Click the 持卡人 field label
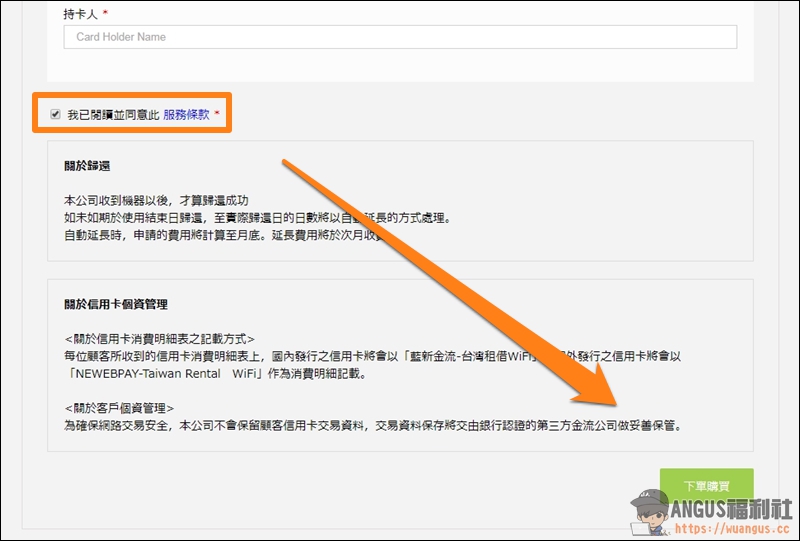Screen dimensions: 800x541 coord(80,14)
